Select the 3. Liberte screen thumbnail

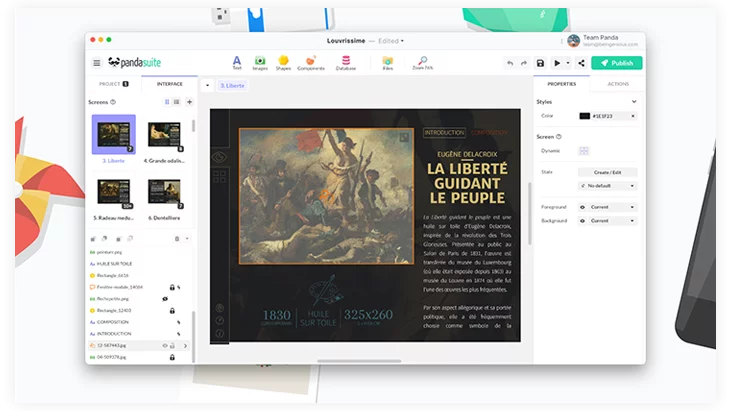coord(114,135)
